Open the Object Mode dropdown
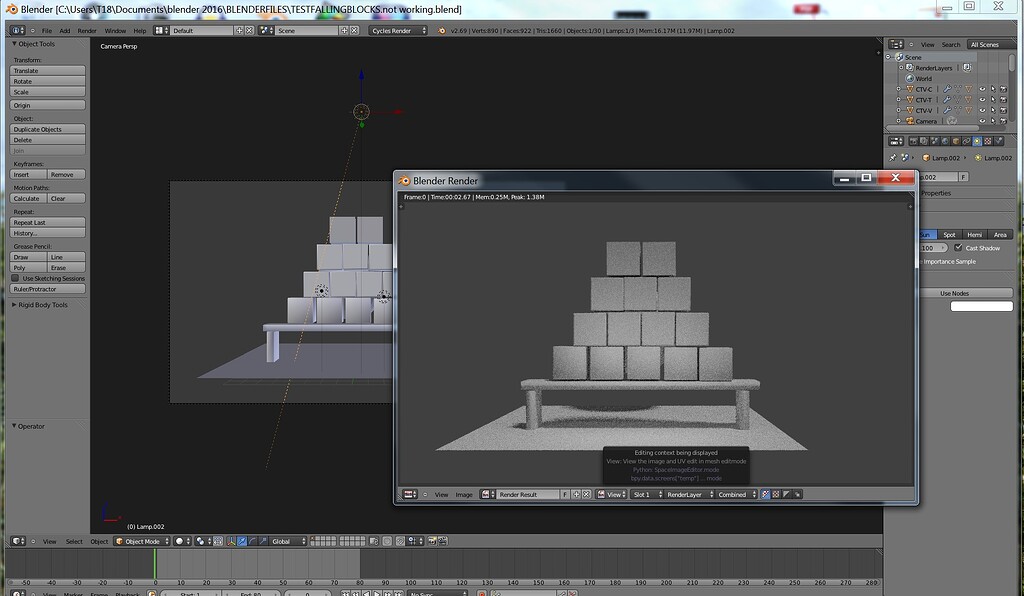 (x=142, y=541)
